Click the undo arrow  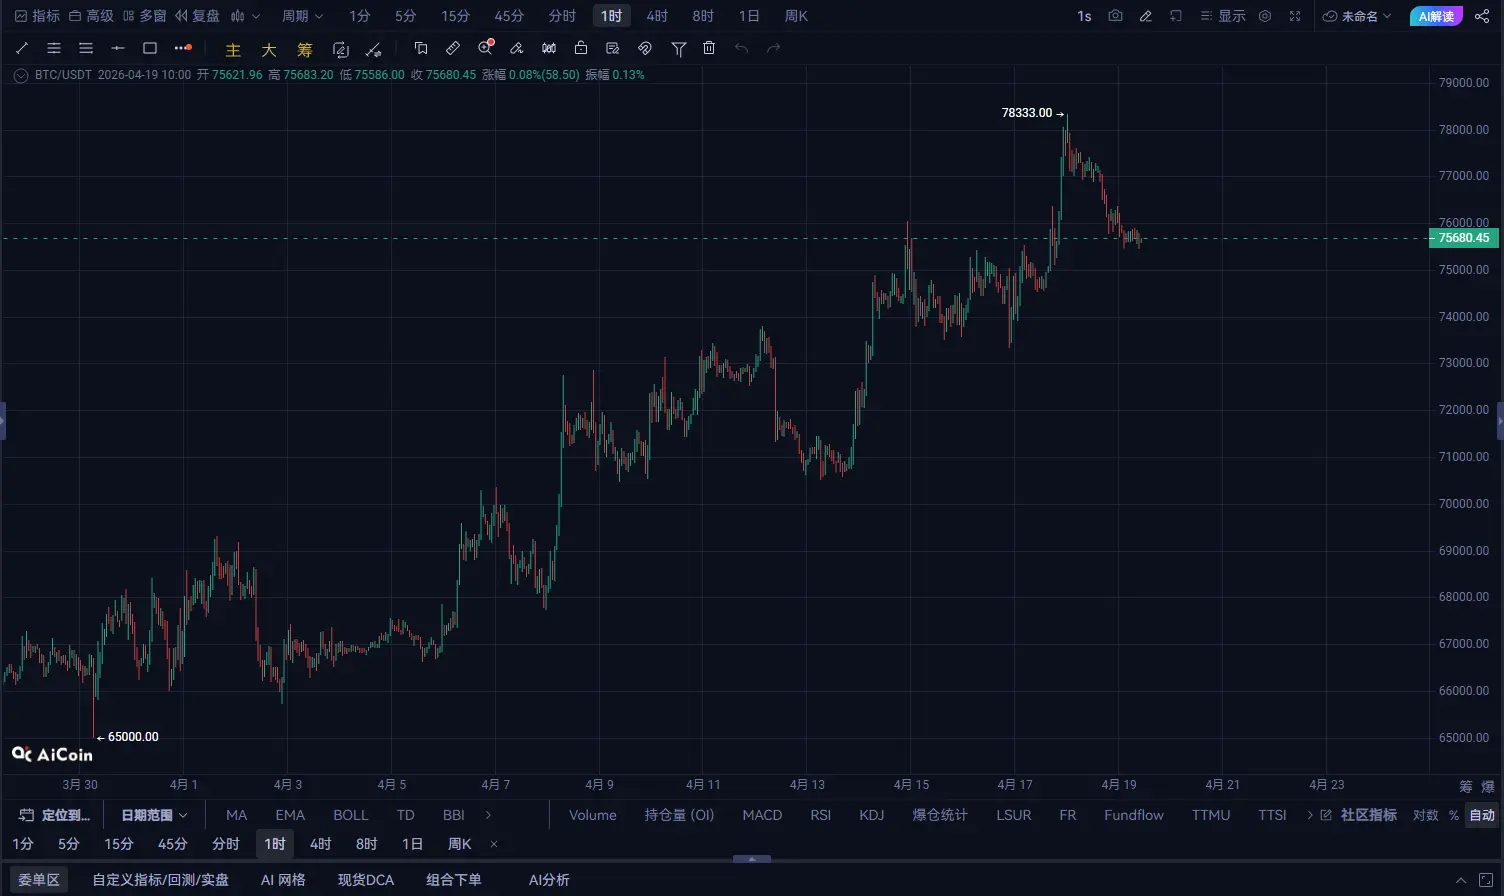tap(741, 48)
